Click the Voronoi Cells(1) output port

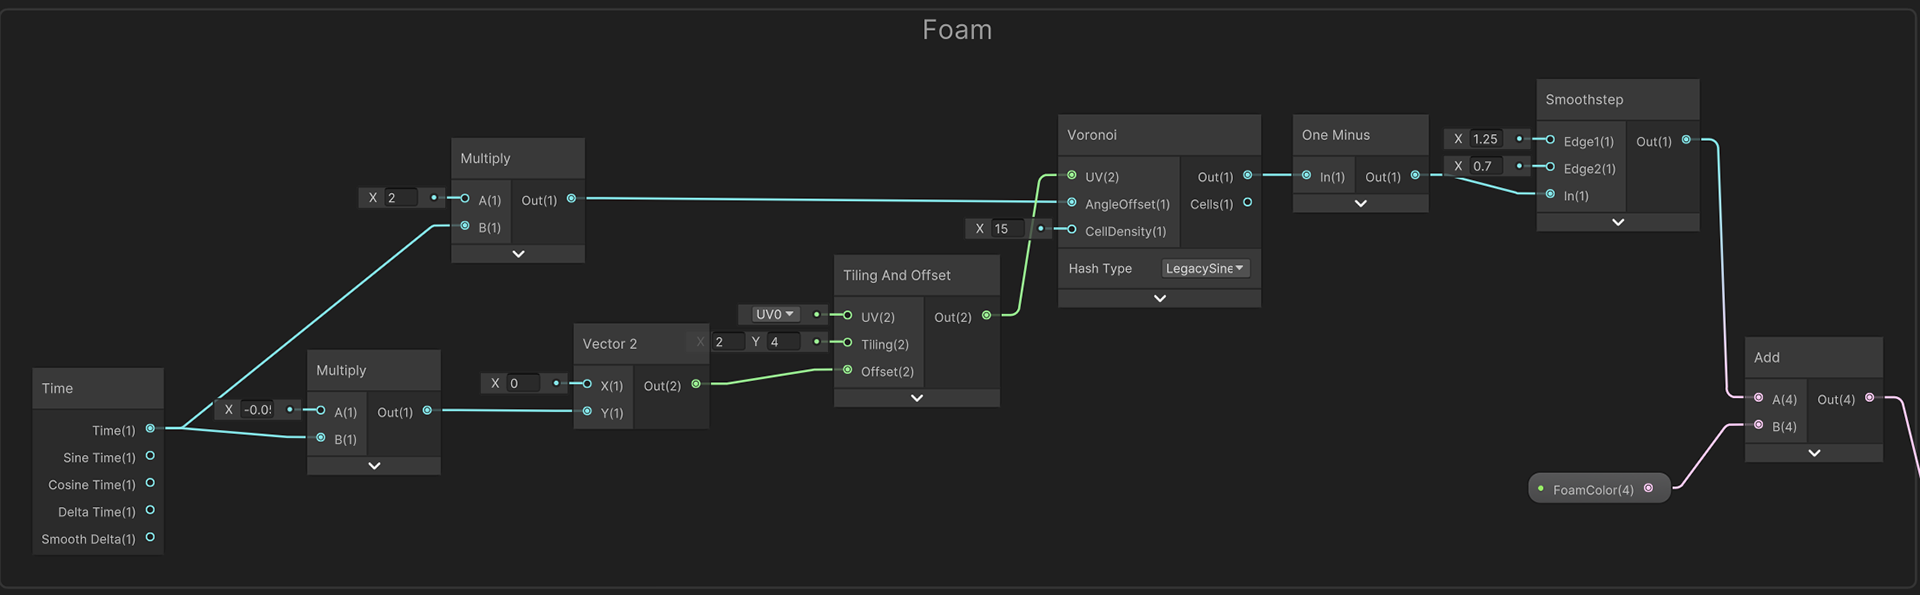pyautogui.click(x=1247, y=203)
